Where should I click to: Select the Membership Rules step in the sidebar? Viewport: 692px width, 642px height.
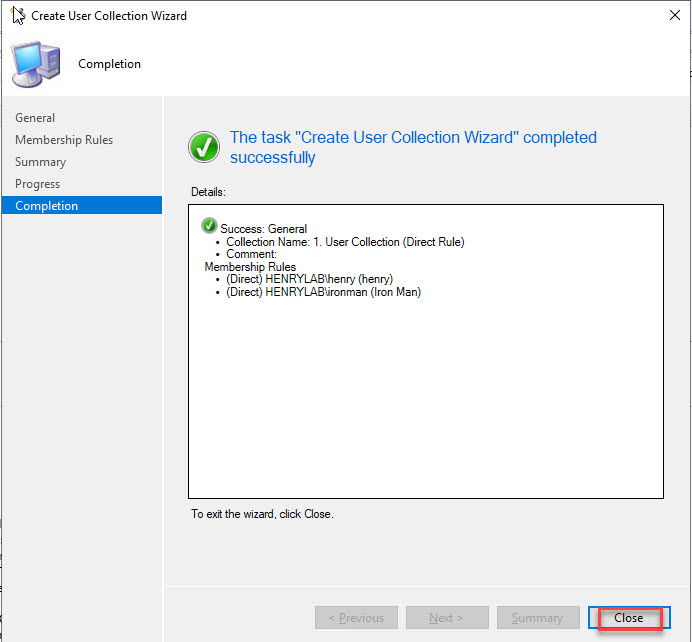pyautogui.click(x=64, y=140)
